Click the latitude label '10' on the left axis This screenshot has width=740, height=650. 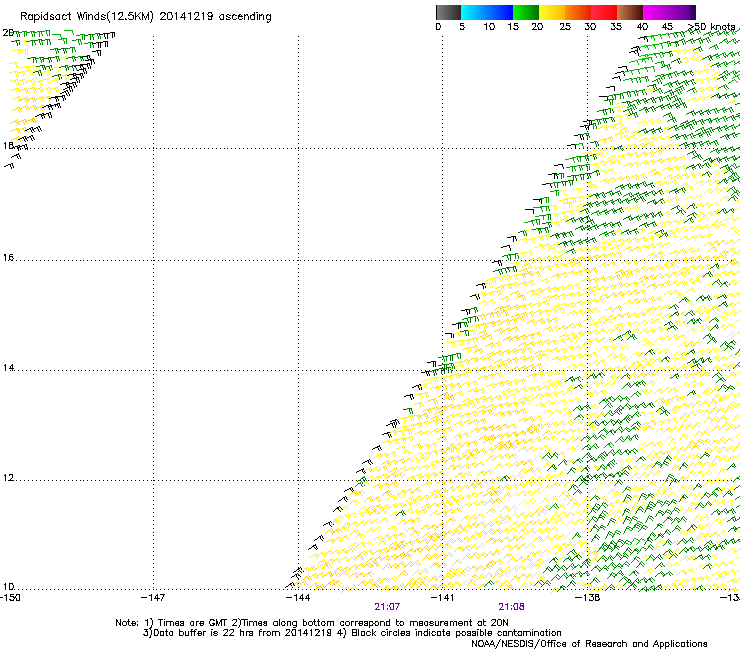pos(8,587)
